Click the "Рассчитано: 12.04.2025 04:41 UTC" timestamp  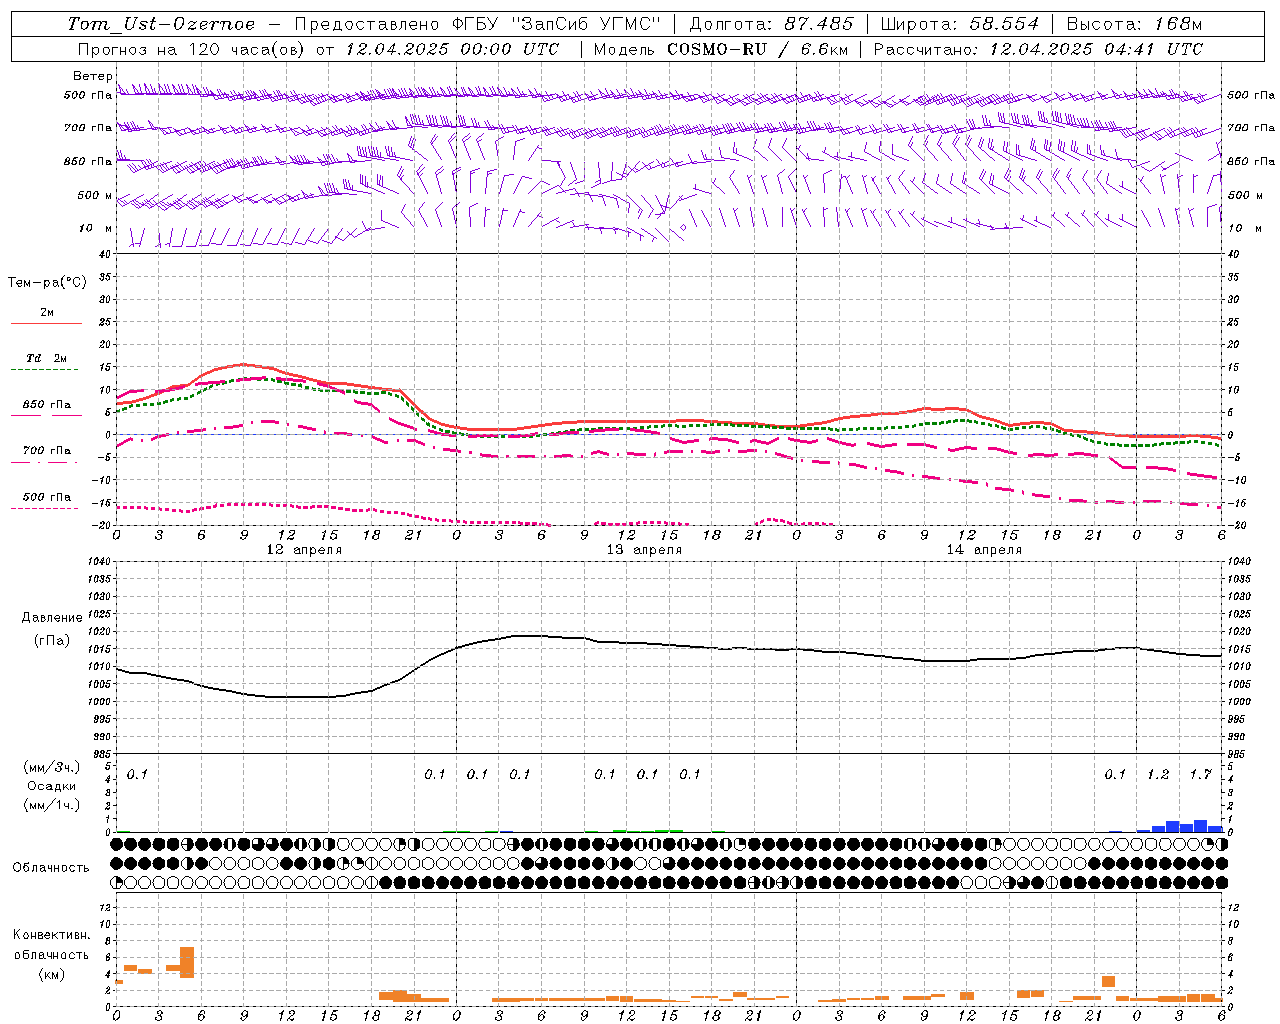(1038, 49)
